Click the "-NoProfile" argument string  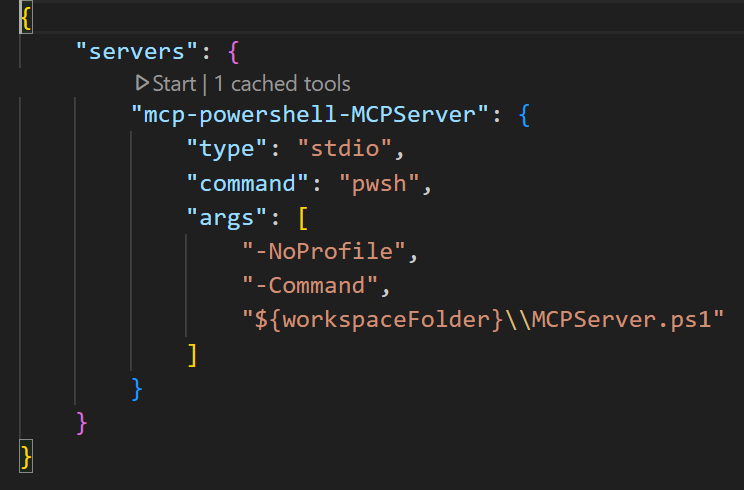(x=324, y=251)
